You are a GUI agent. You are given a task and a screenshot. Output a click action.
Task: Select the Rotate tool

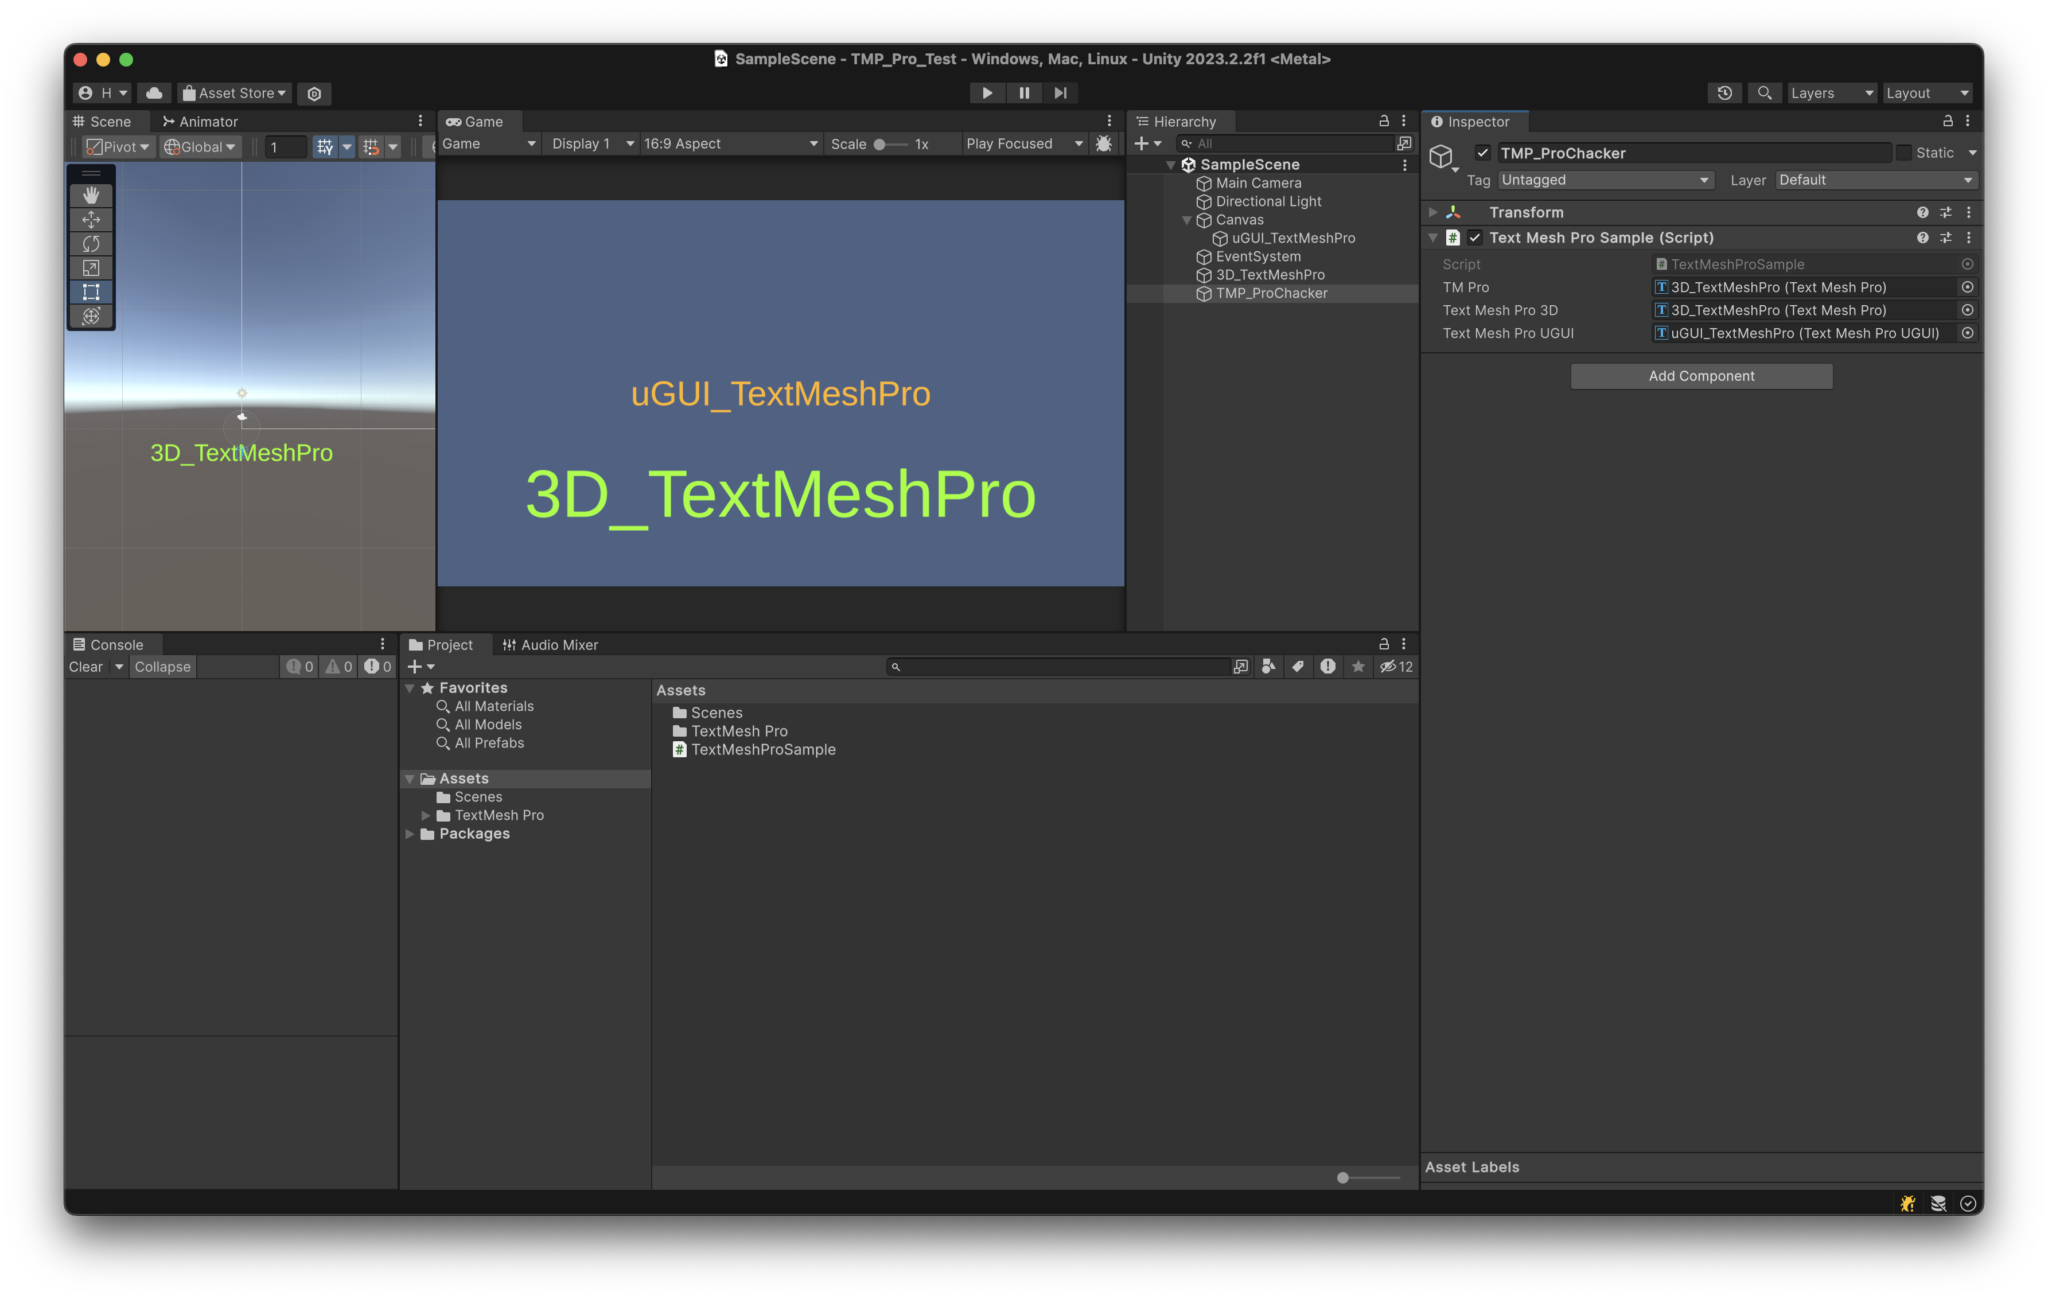pyautogui.click(x=91, y=243)
